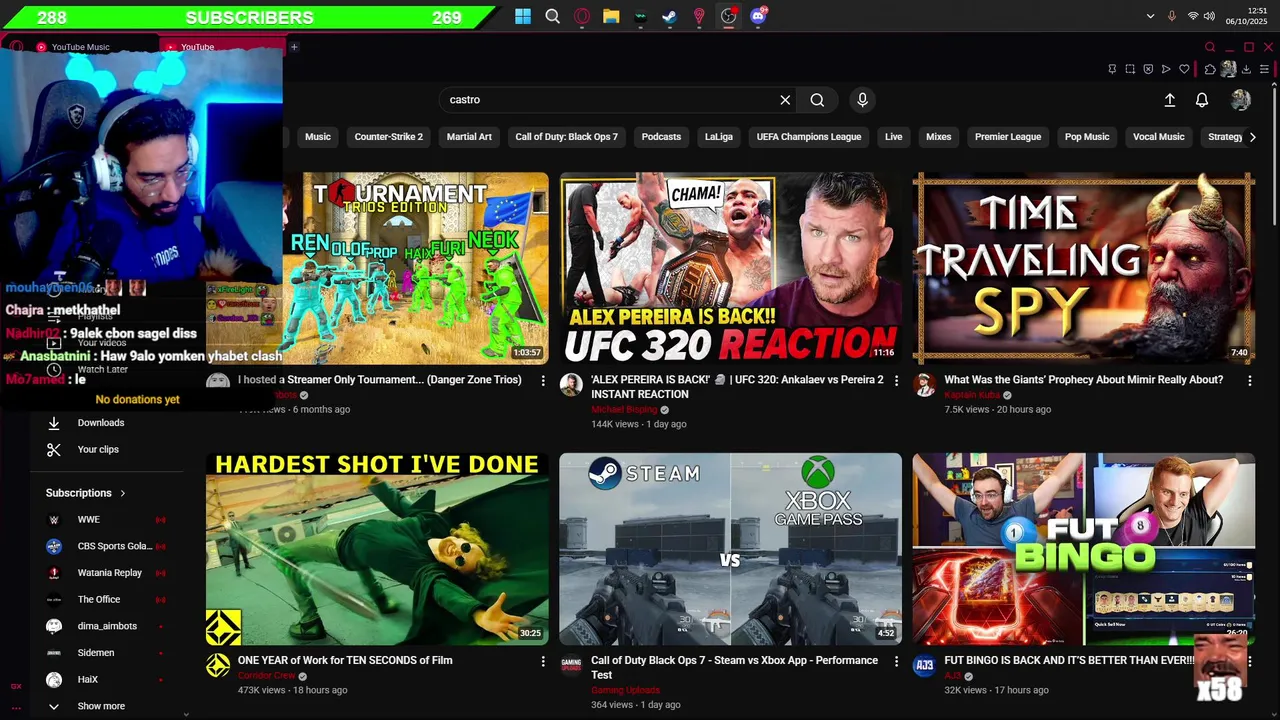The width and height of the screenshot is (1280, 720).
Task: Open the browser easy setup menu icon
Action: [x=1265, y=69]
